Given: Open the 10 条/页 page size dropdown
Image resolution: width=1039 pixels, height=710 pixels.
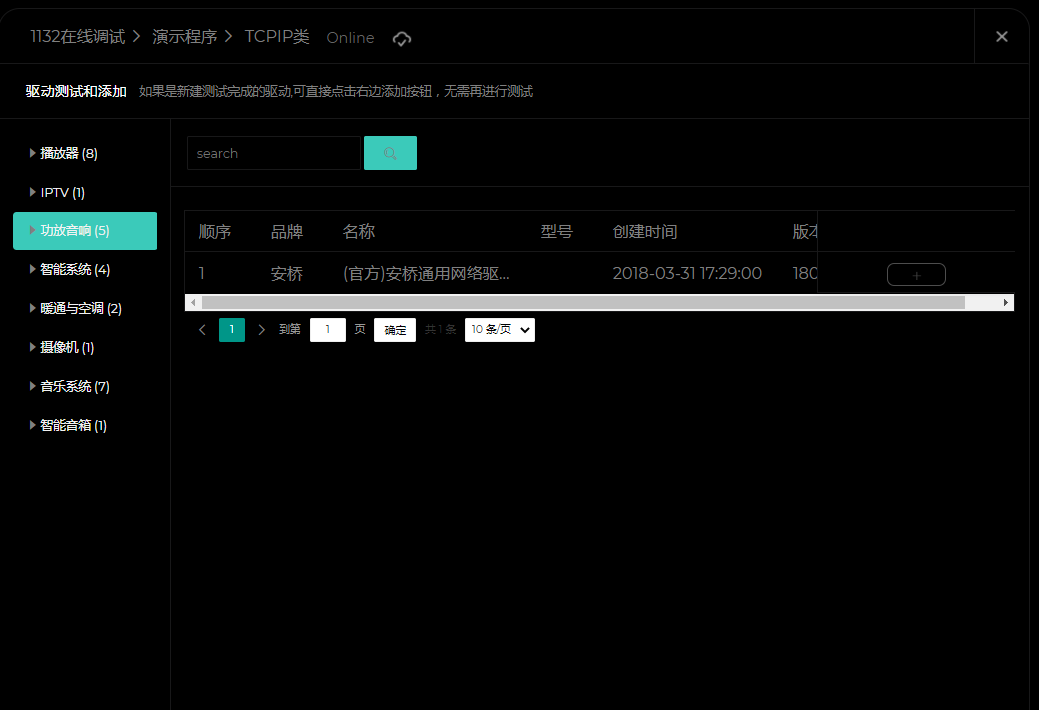Looking at the screenshot, I should coord(499,330).
